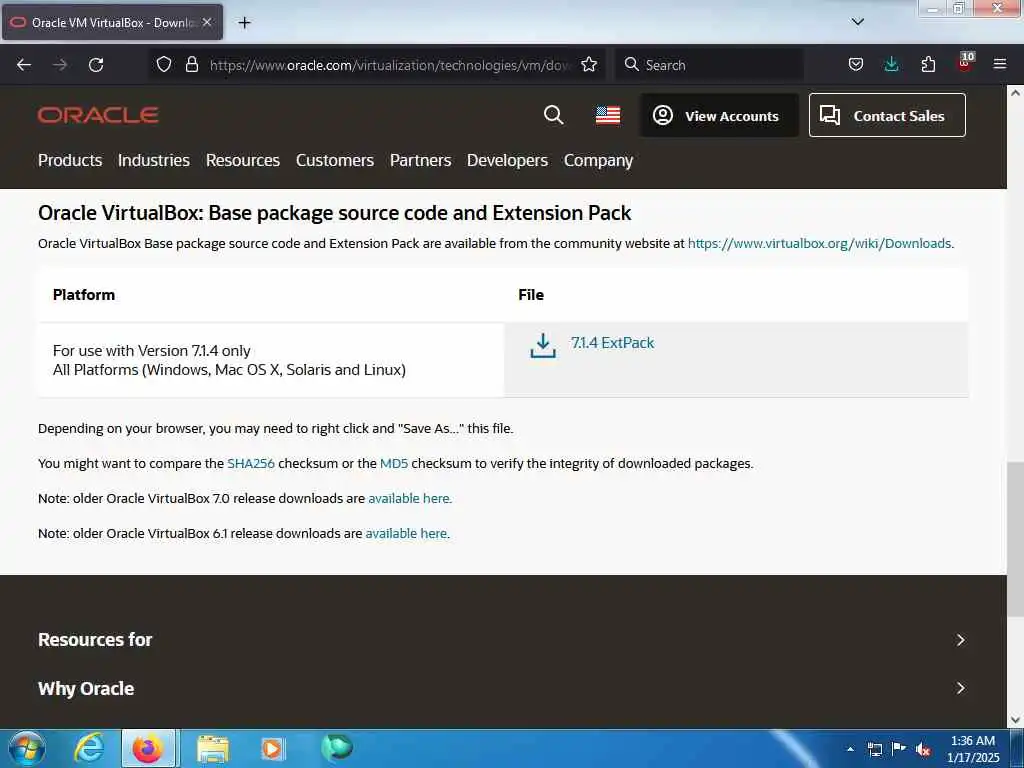The image size is (1024, 768).
Task: Open the Industries menu
Action: (153, 160)
